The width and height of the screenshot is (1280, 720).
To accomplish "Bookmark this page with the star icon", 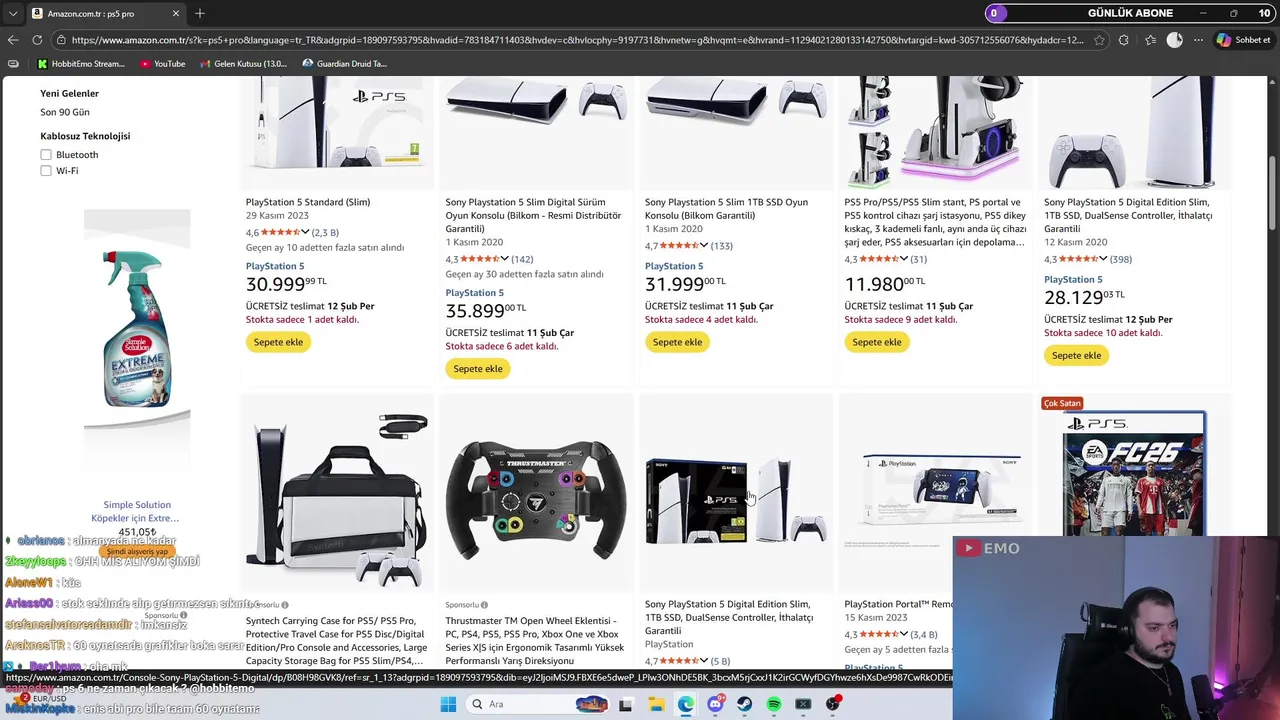I will [x=1099, y=40].
